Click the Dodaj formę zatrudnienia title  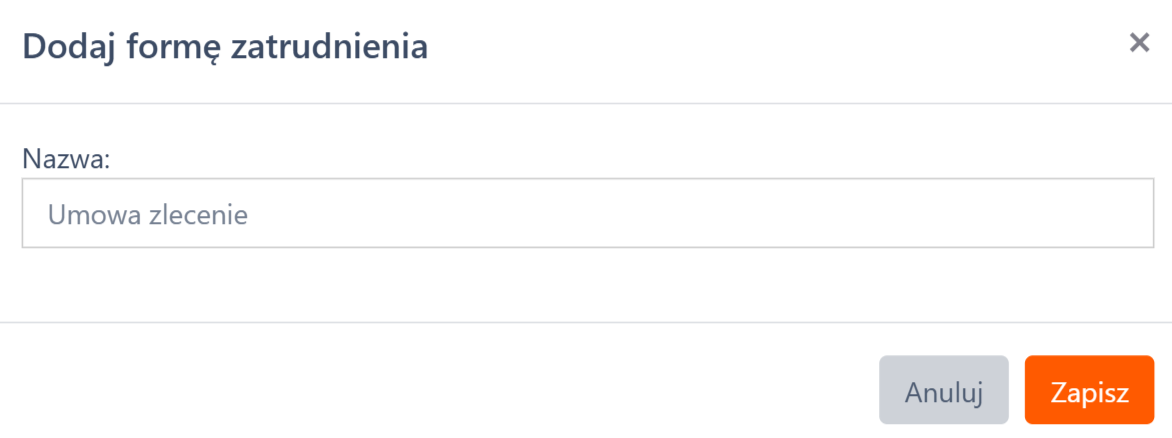pos(225,46)
